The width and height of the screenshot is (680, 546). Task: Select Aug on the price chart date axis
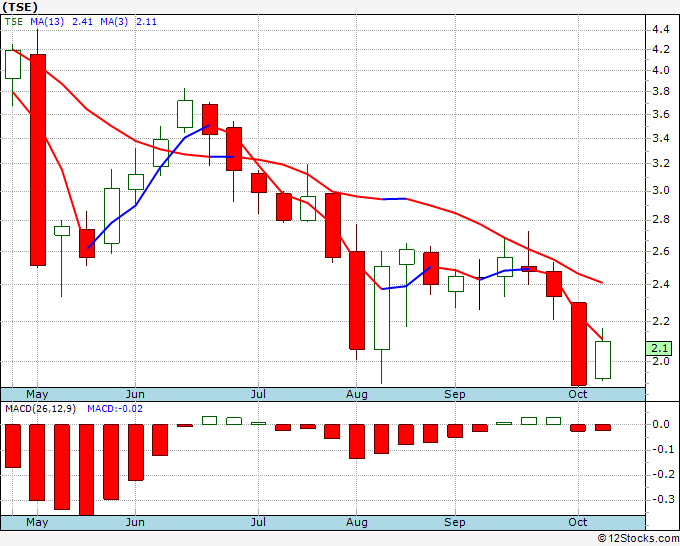(x=356, y=394)
